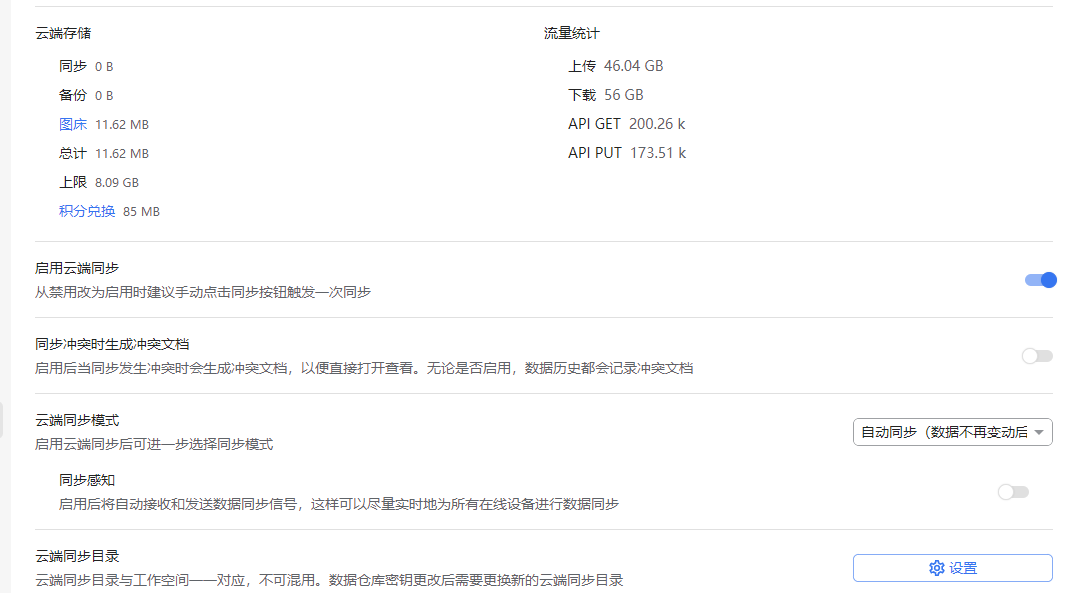Disable the 启用云端同步 toggle
Screen dimensions: 1071x593
point(1040,280)
